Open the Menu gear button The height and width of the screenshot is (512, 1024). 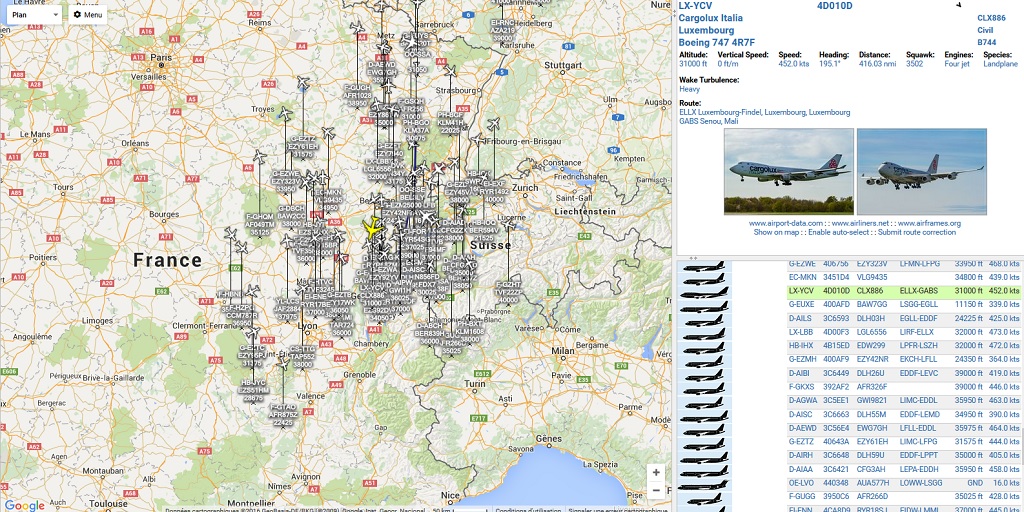[x=88, y=14]
